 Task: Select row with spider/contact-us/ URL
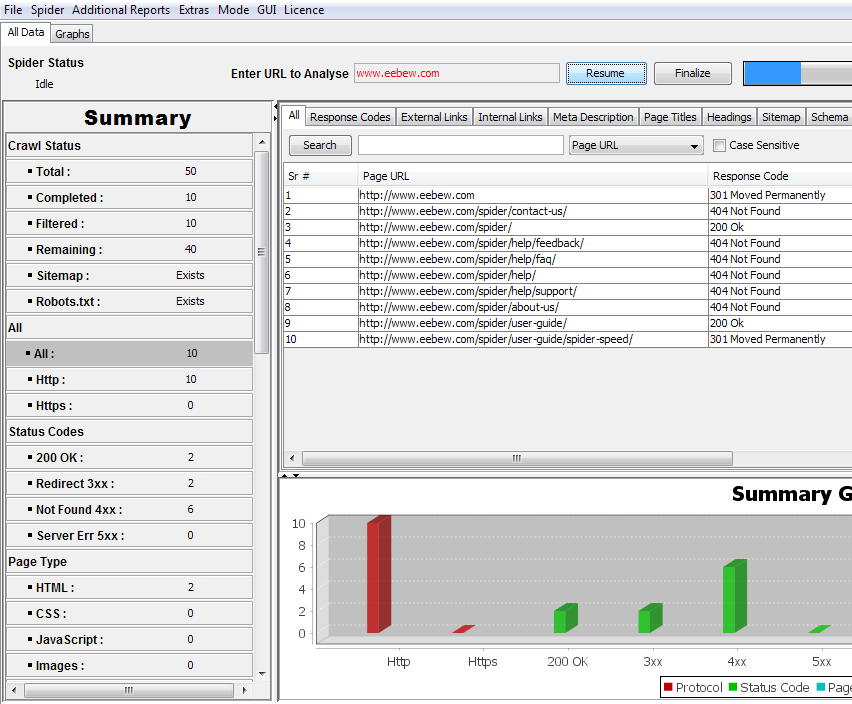[x=568, y=211]
